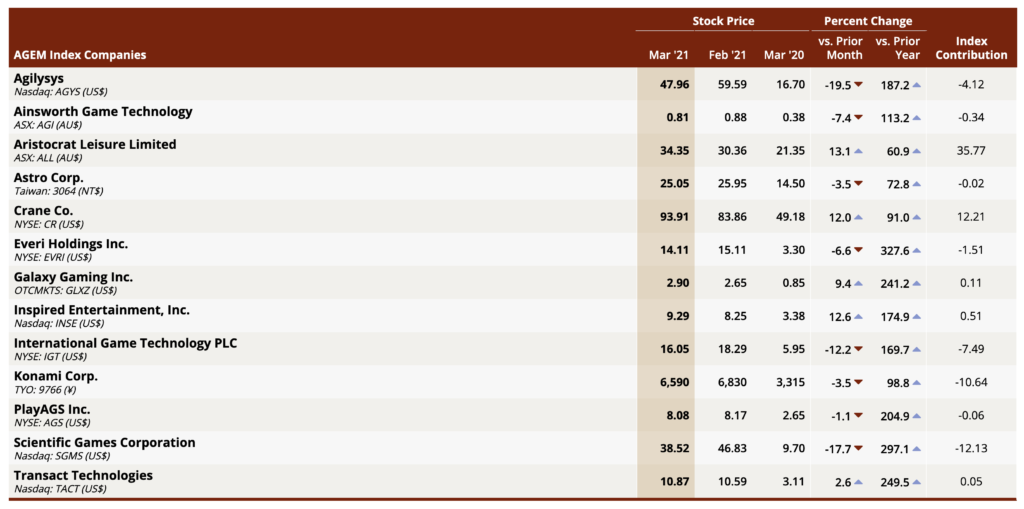Click Konami index contribution -10.64
This screenshot has height=509, width=1024.
971,383
